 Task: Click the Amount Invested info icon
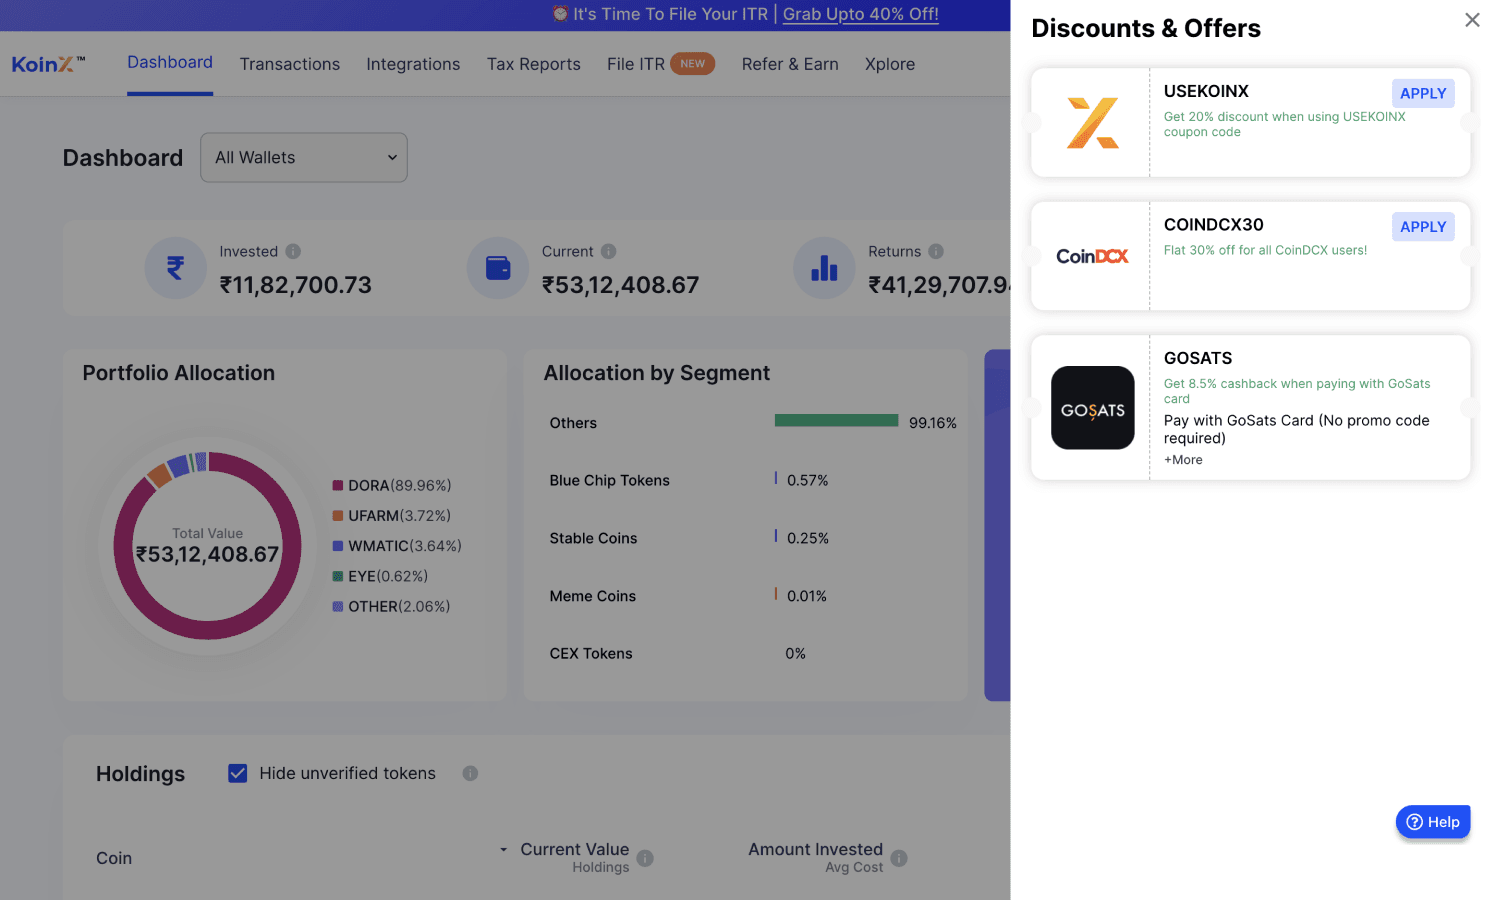pyautogui.click(x=899, y=858)
